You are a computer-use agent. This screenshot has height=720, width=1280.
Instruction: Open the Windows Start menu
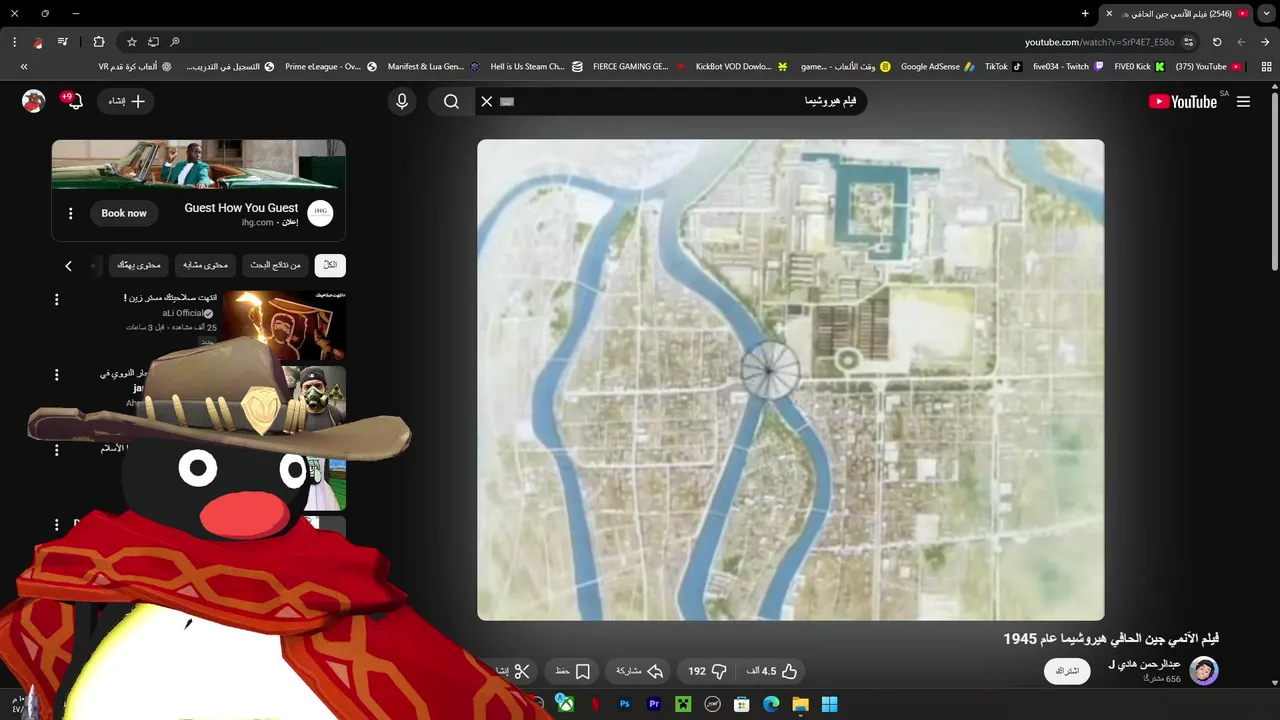(x=830, y=704)
